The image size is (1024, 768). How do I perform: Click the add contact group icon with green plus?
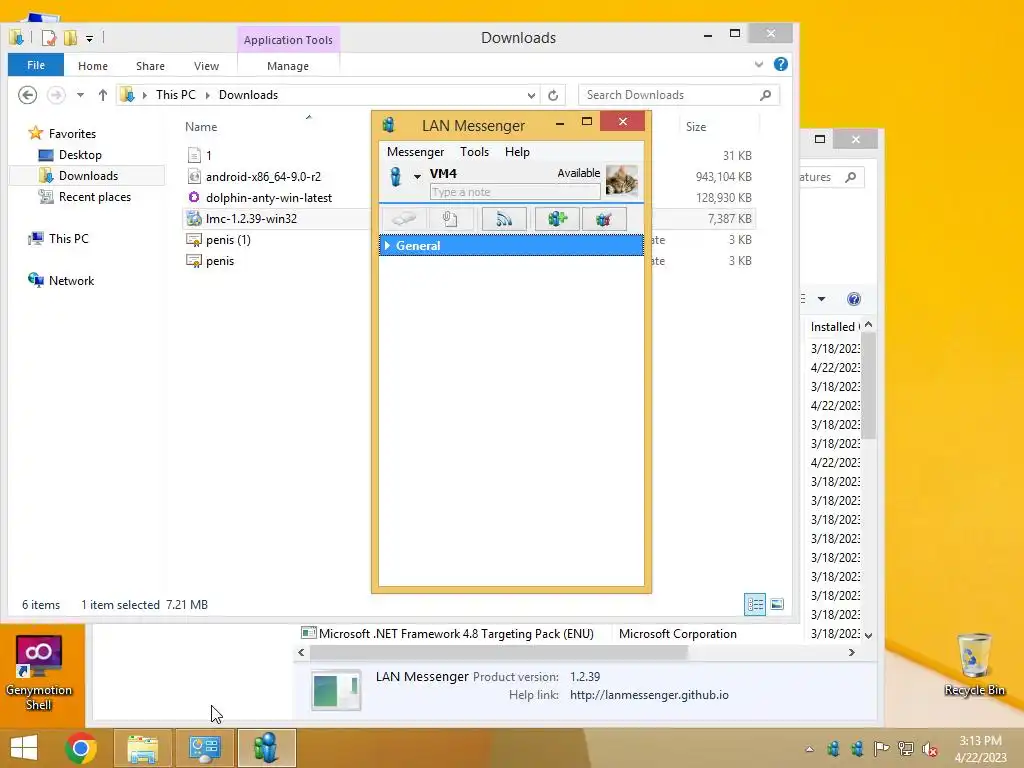[x=557, y=219]
